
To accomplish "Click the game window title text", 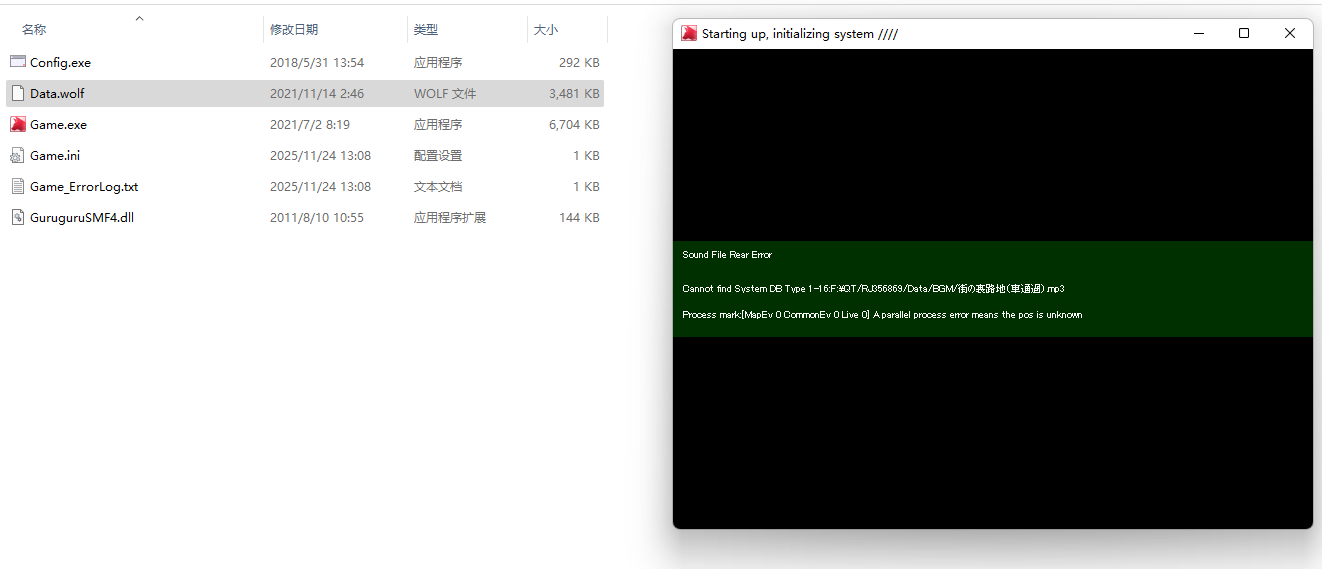I will [x=800, y=33].
